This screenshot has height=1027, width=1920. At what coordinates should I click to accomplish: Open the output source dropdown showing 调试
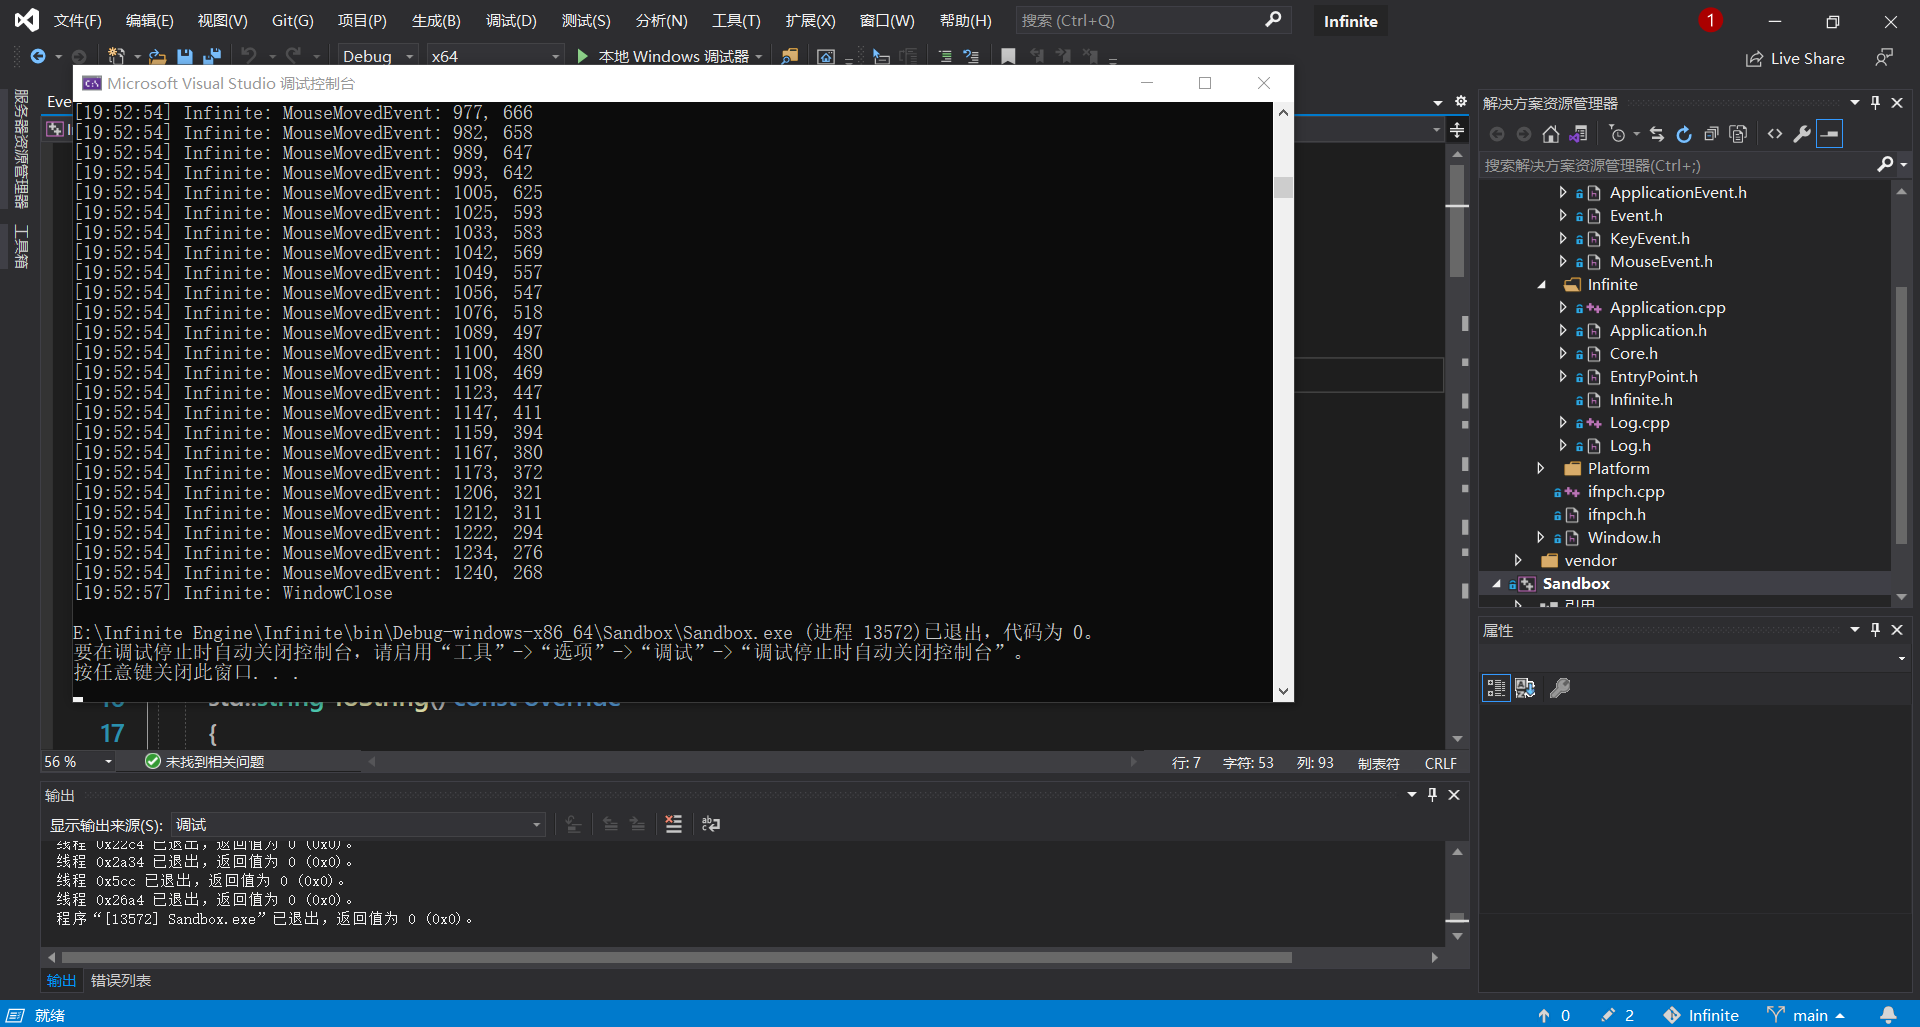[x=358, y=825]
